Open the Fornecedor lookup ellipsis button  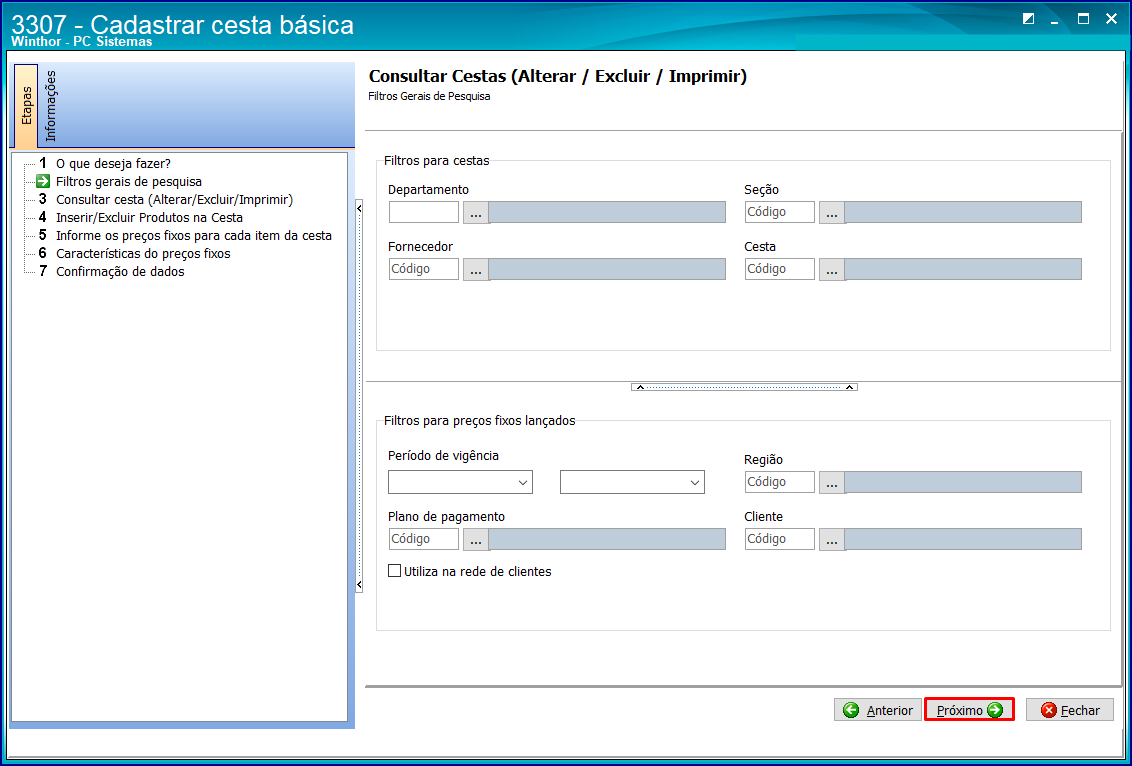tap(476, 269)
